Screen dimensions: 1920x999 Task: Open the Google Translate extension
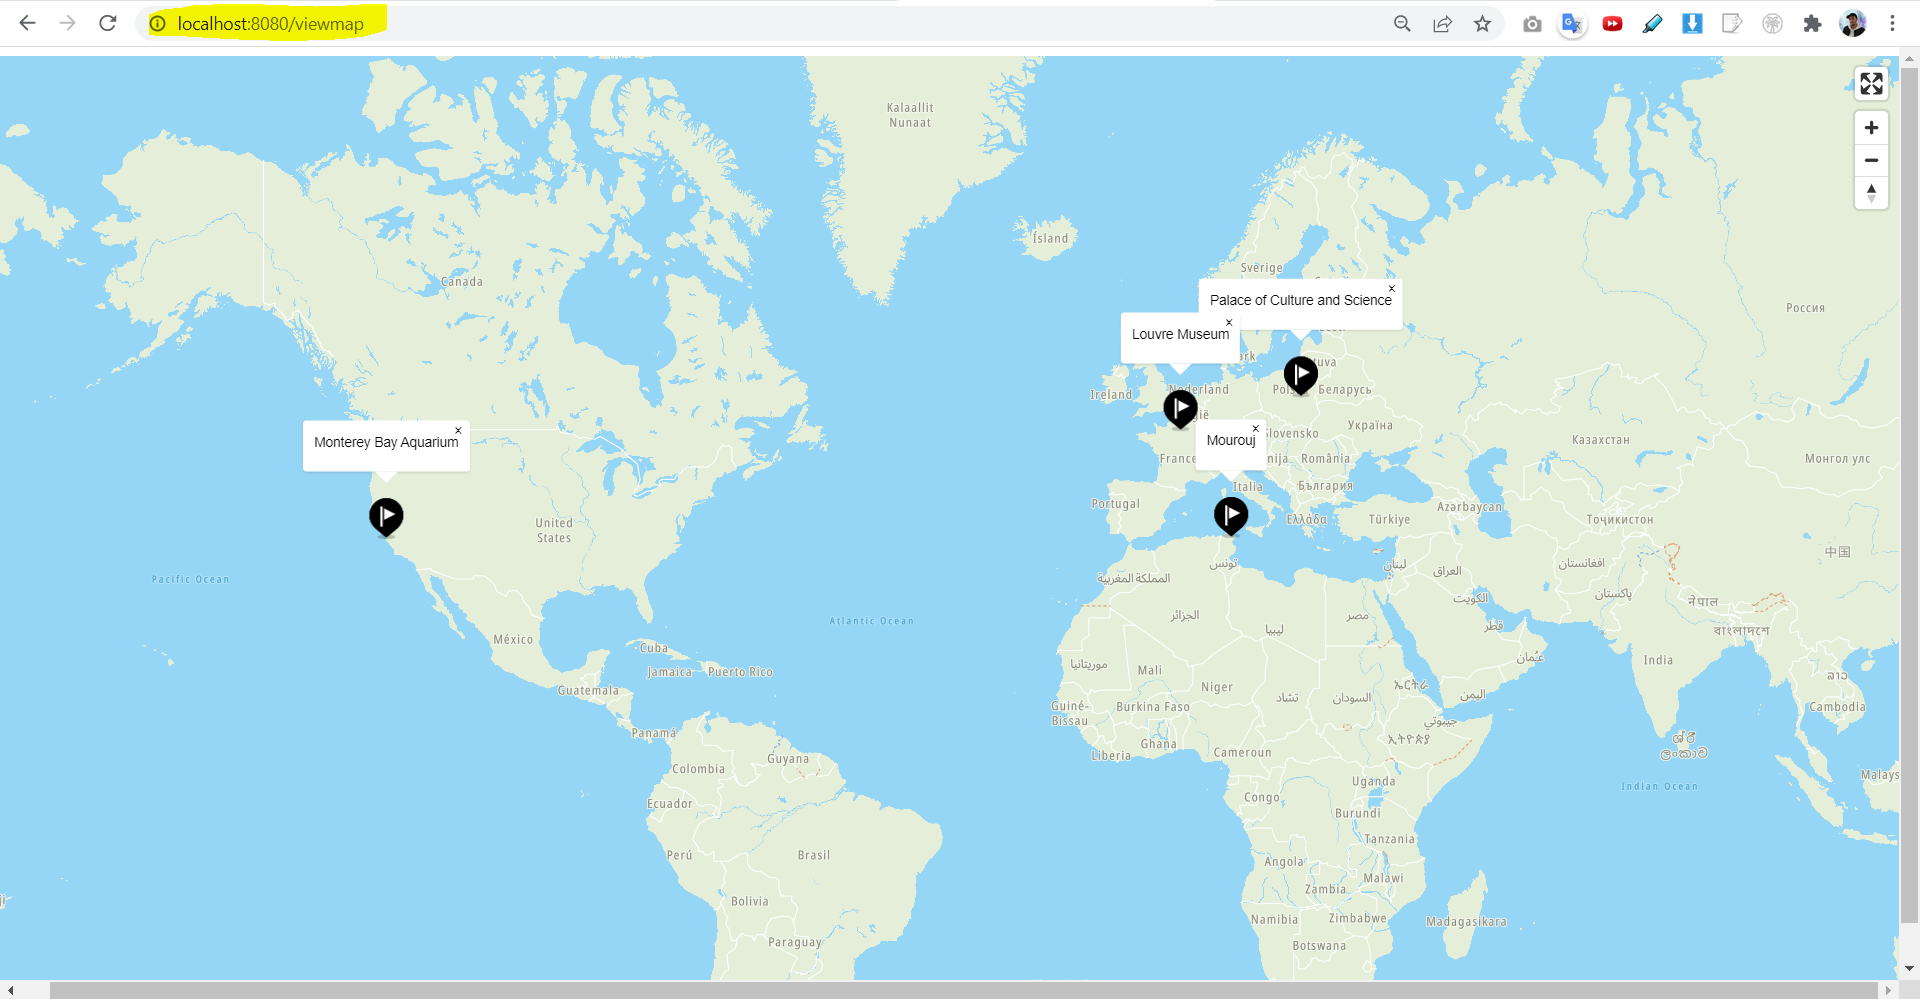coord(1572,24)
